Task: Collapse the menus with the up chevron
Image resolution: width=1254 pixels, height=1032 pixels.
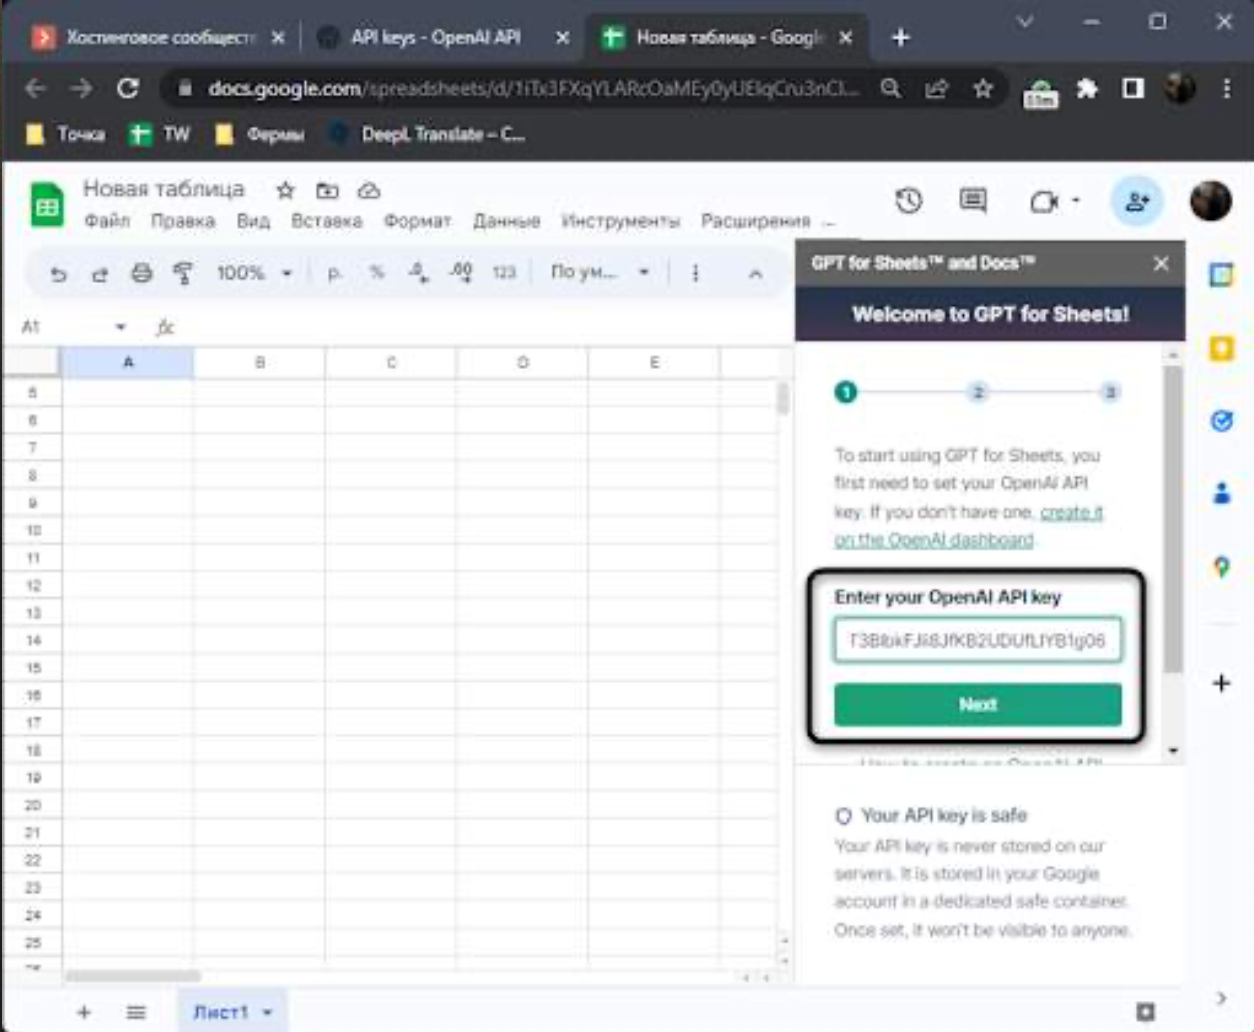Action: pos(756,273)
